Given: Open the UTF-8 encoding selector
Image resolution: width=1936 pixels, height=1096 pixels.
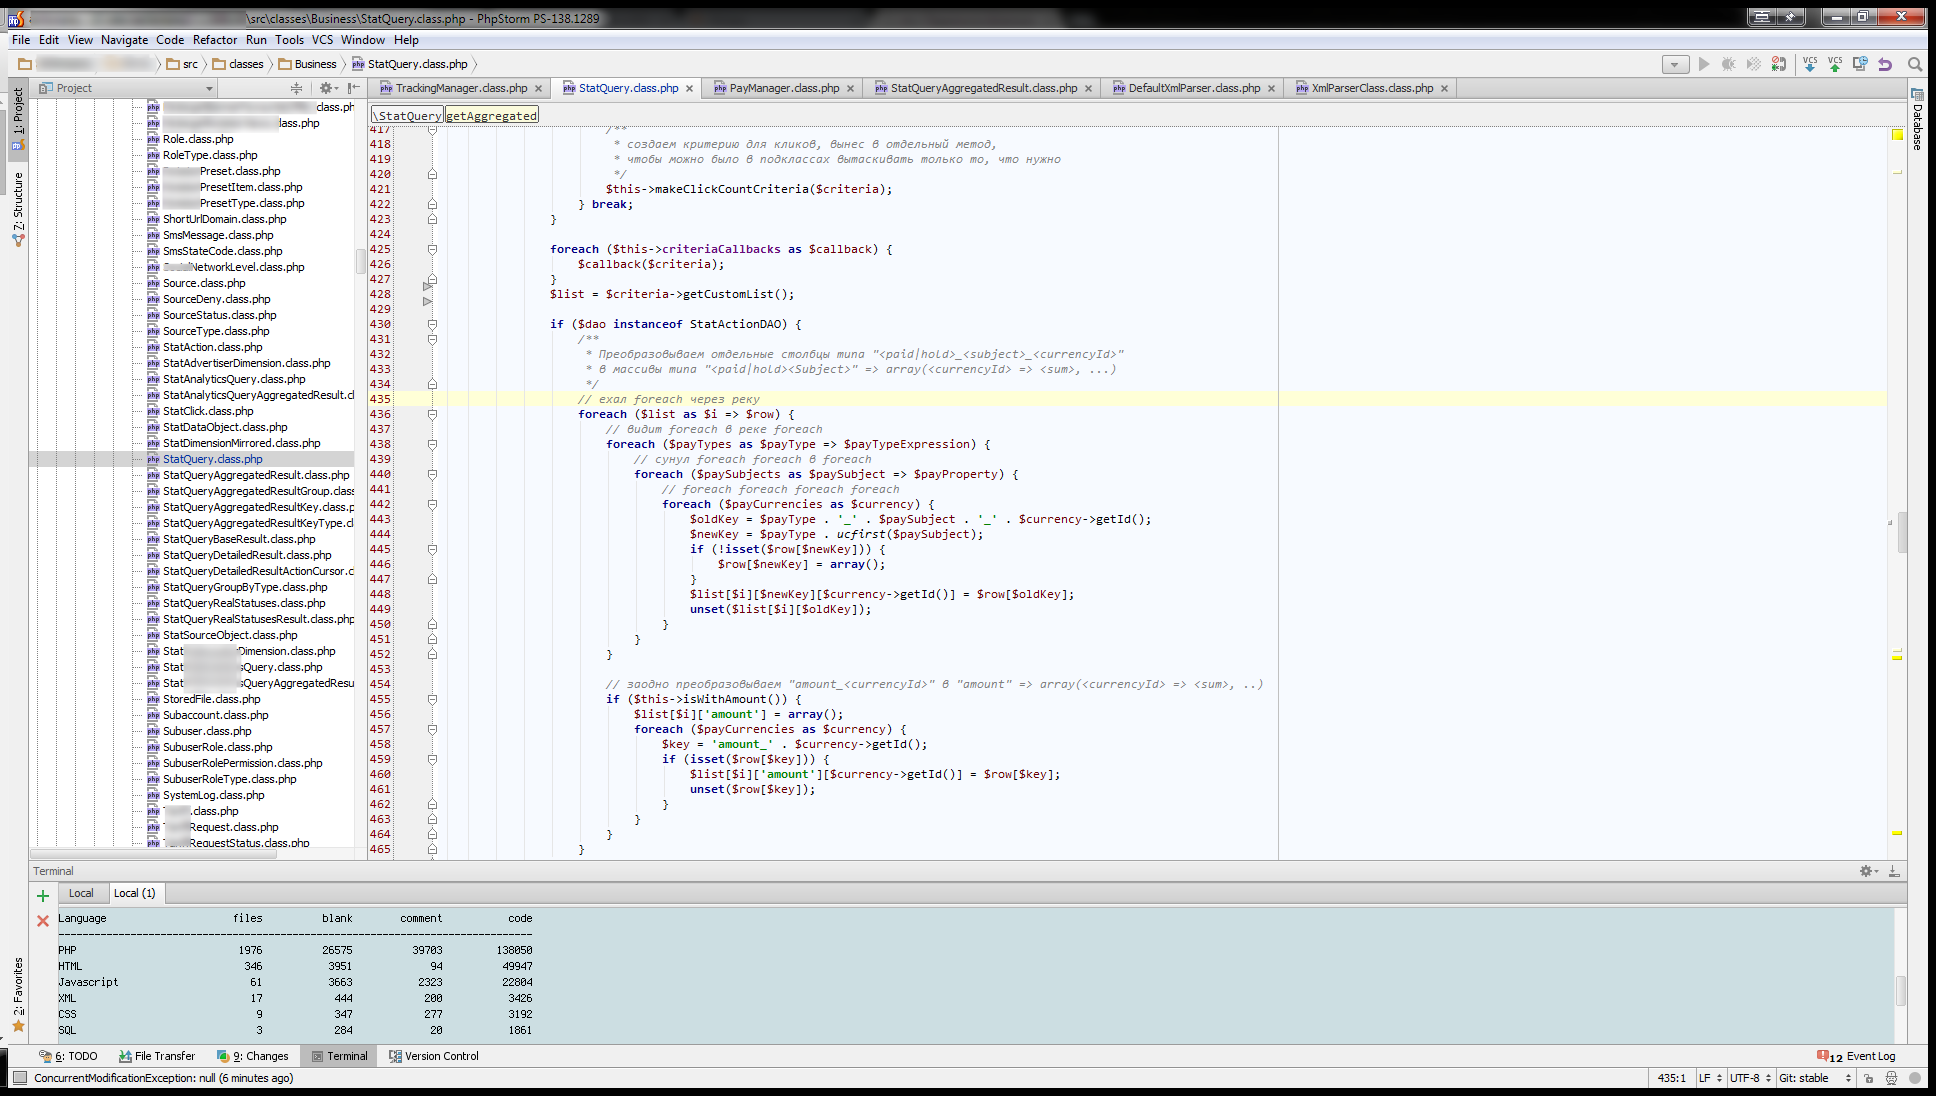Looking at the screenshot, I should click(x=1750, y=1078).
